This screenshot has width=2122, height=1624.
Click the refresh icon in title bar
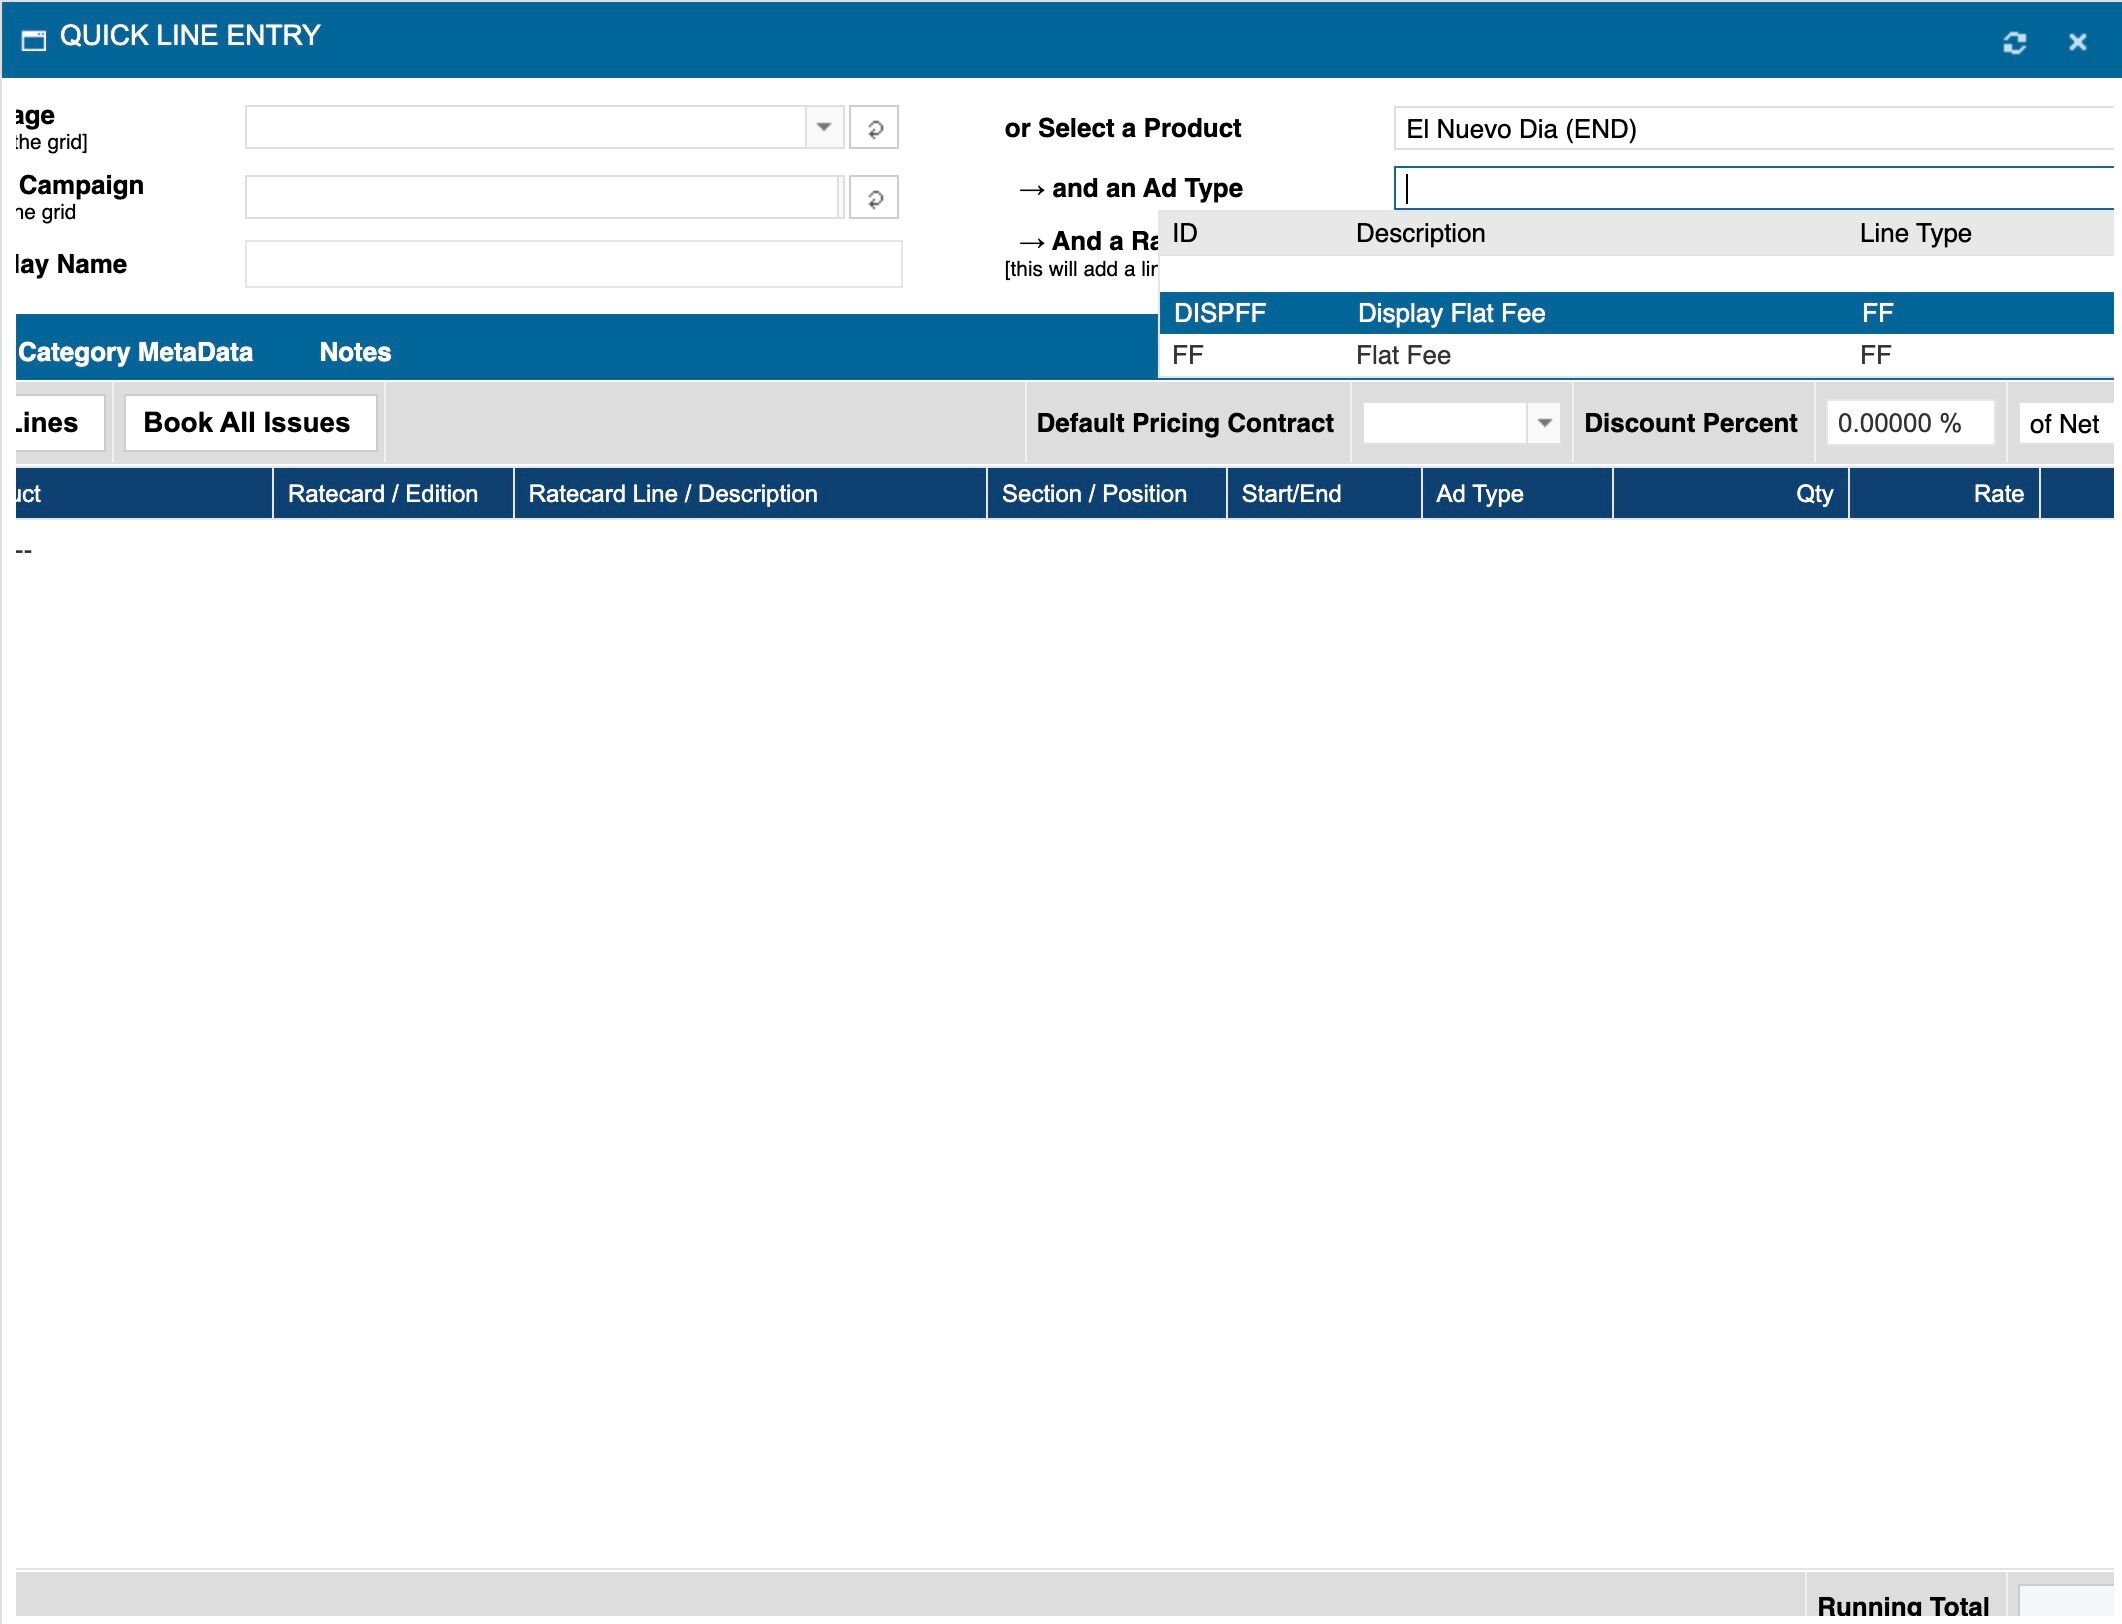[x=2014, y=42]
